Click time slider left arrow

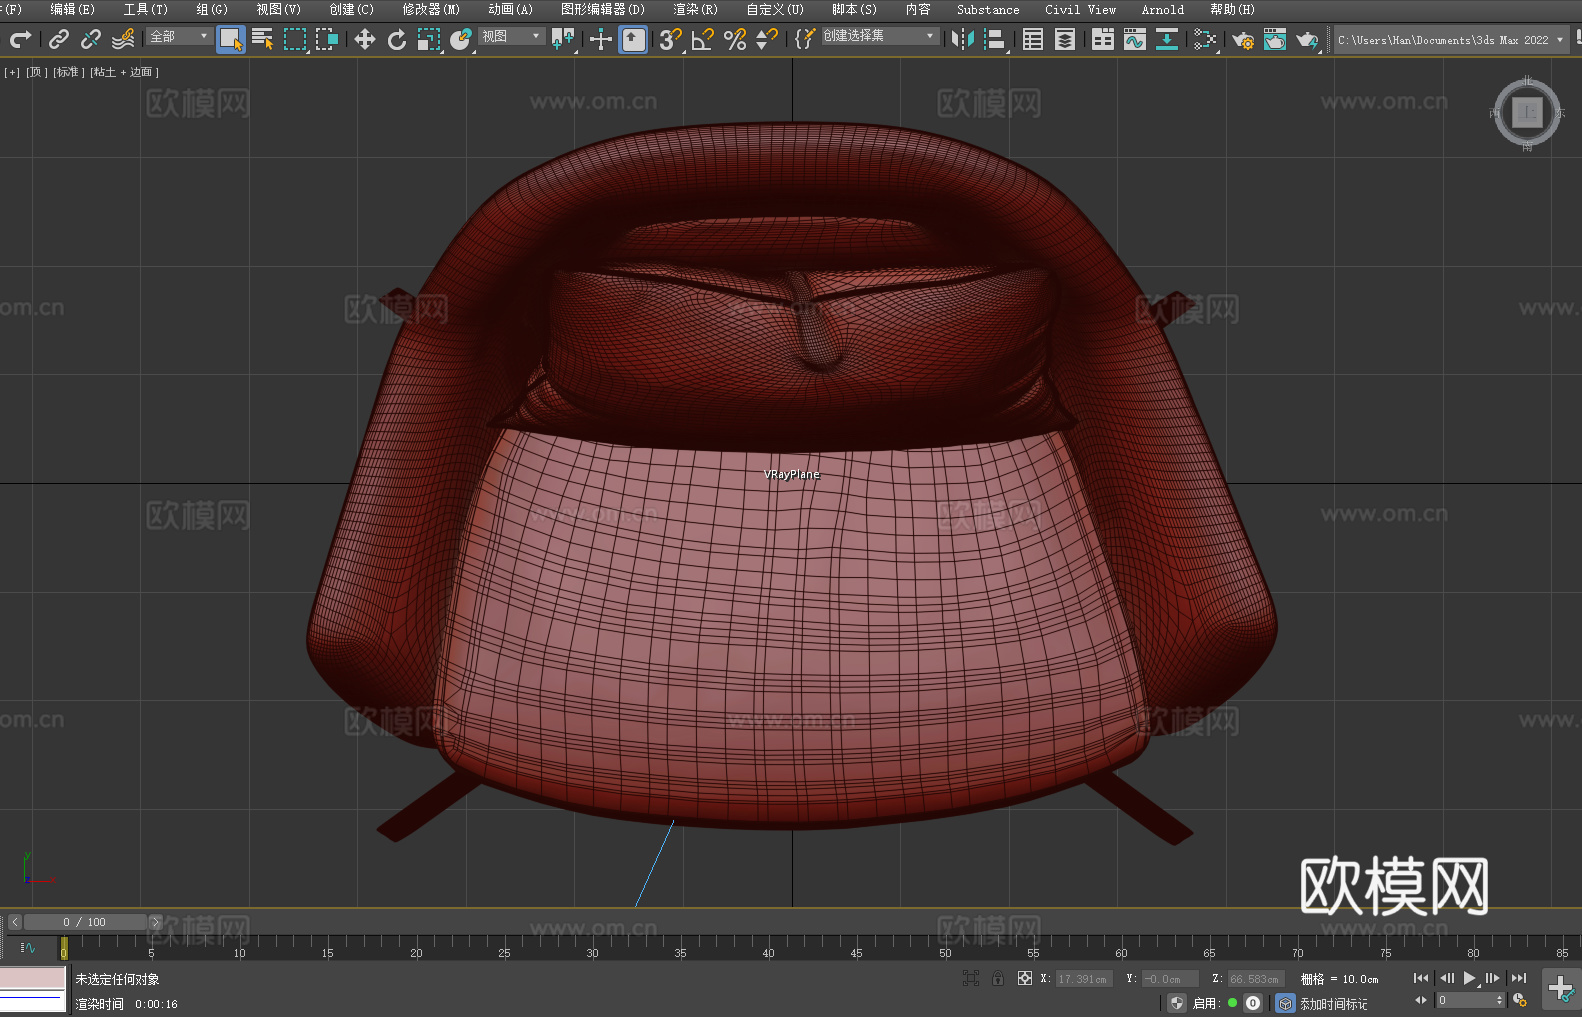click(14, 922)
